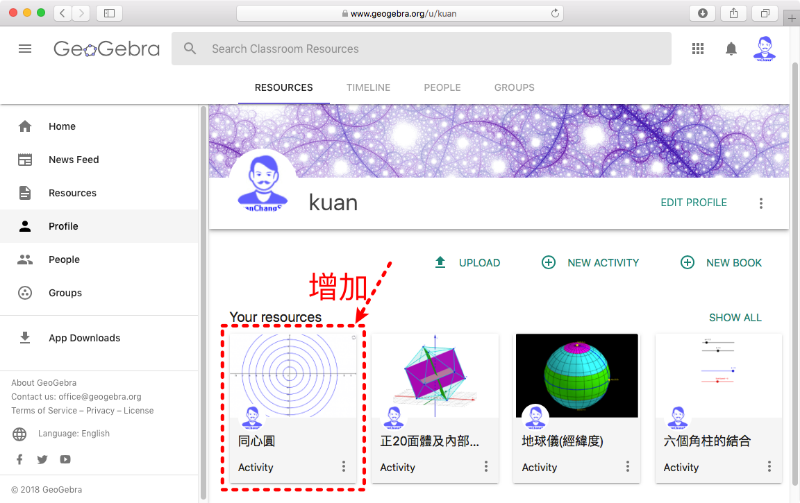Open options menu for 正20面體 card
This screenshot has width=800, height=503.
tap(486, 466)
